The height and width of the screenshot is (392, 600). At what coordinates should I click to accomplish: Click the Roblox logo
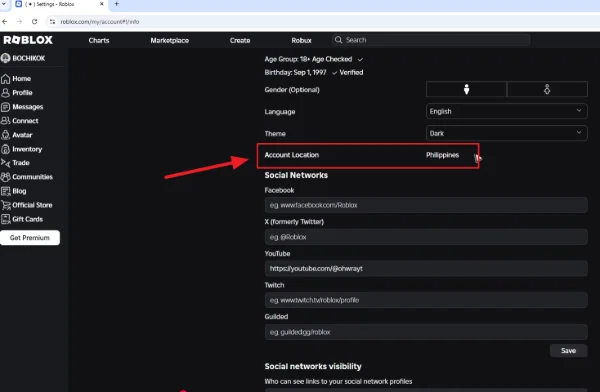(28, 40)
